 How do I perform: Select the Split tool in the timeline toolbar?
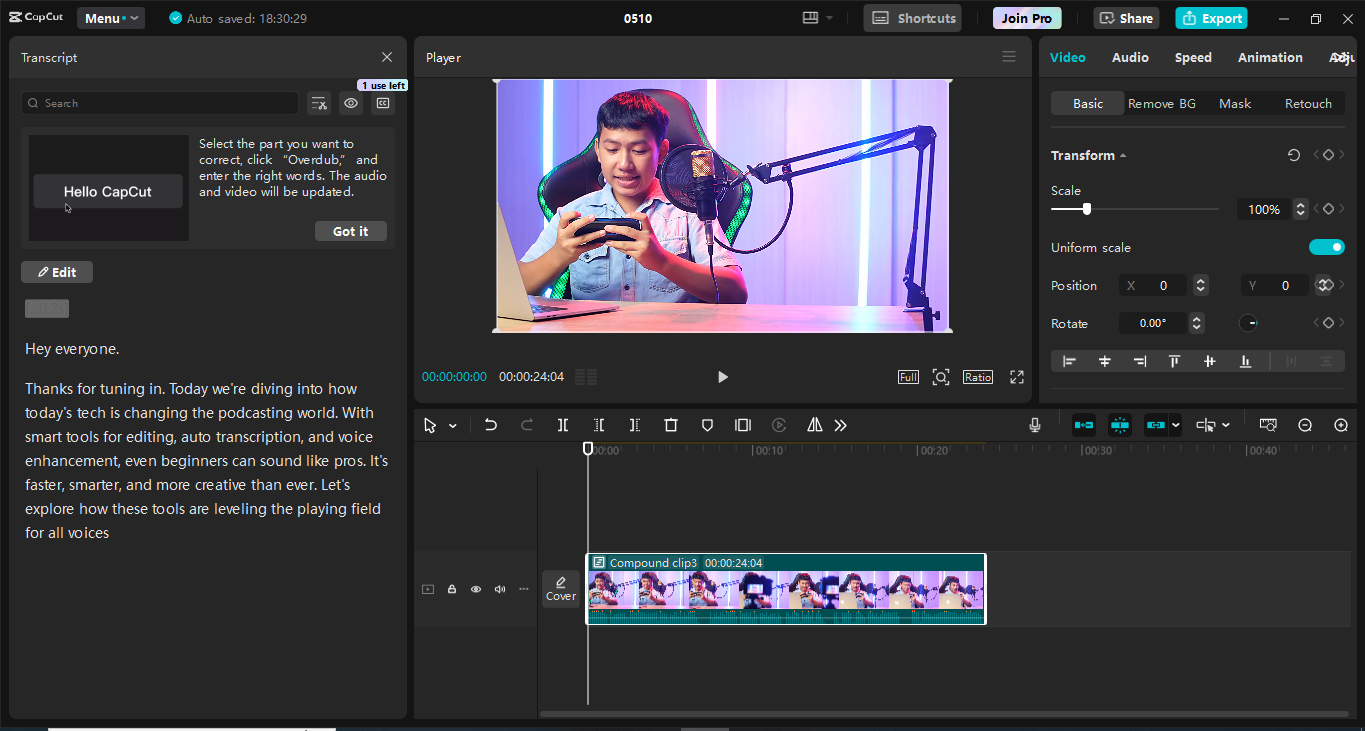563,425
